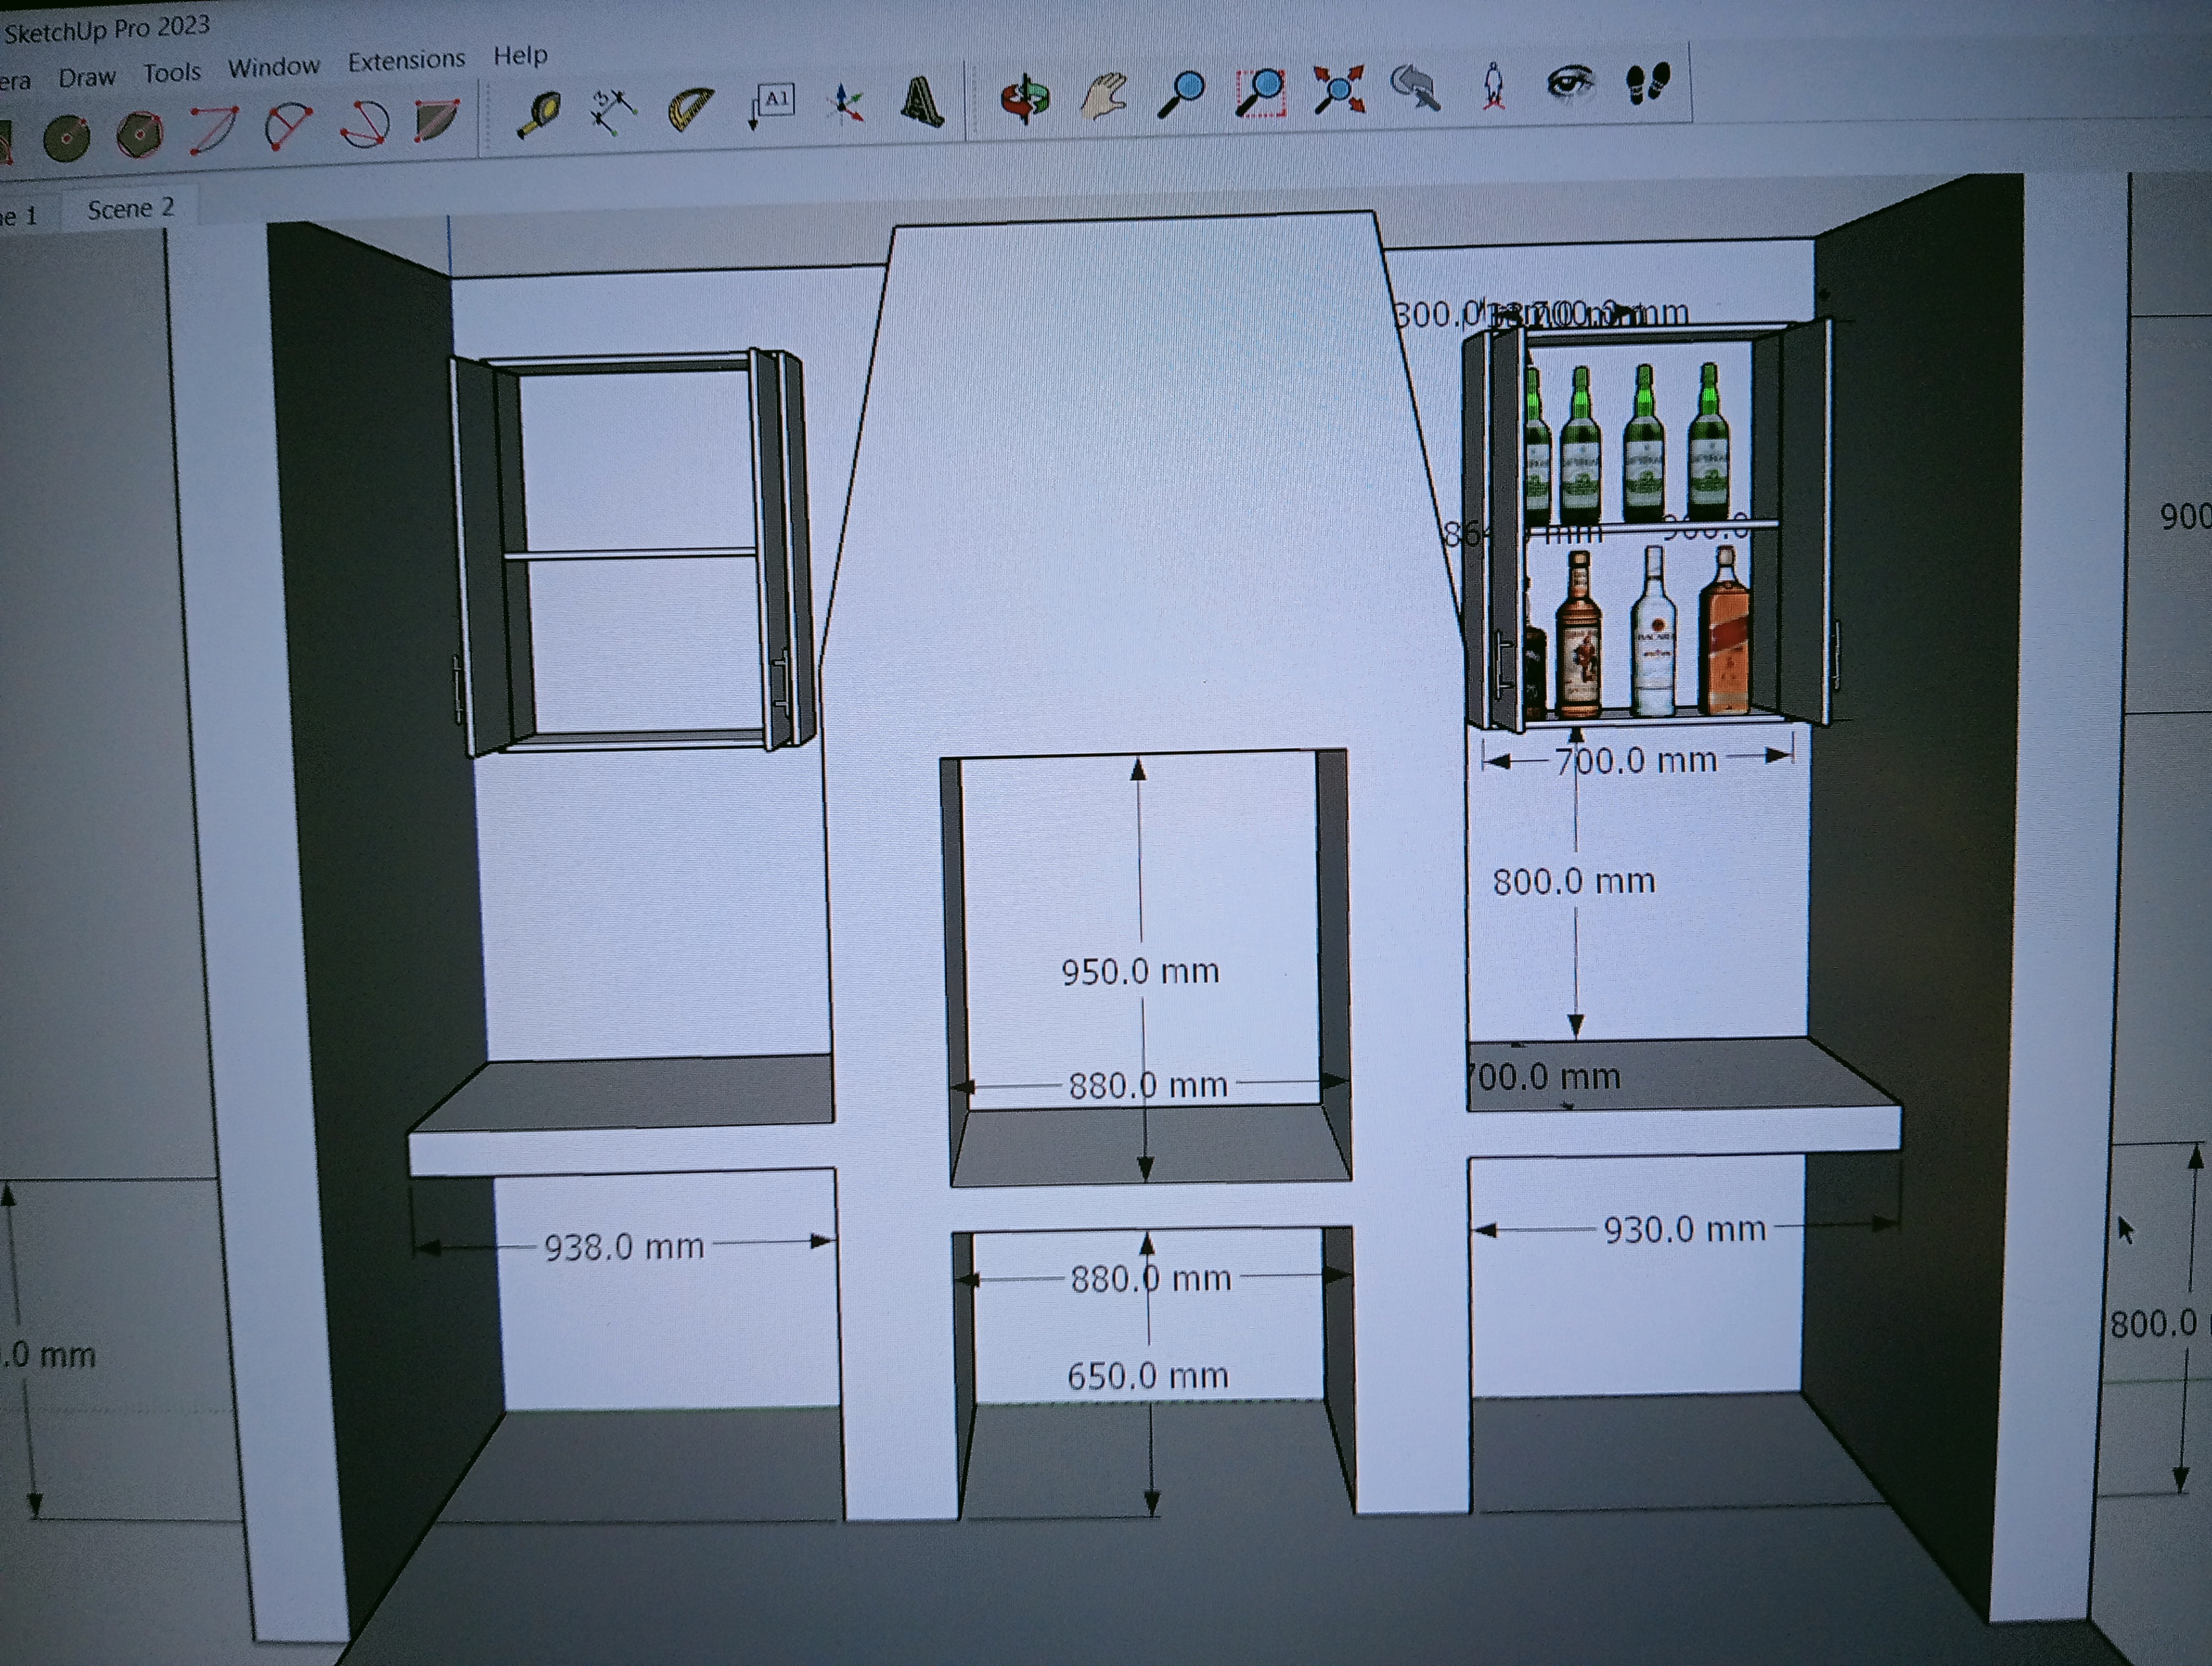The width and height of the screenshot is (2212, 1666).
Task: Select the Text label tool
Action: (771, 104)
